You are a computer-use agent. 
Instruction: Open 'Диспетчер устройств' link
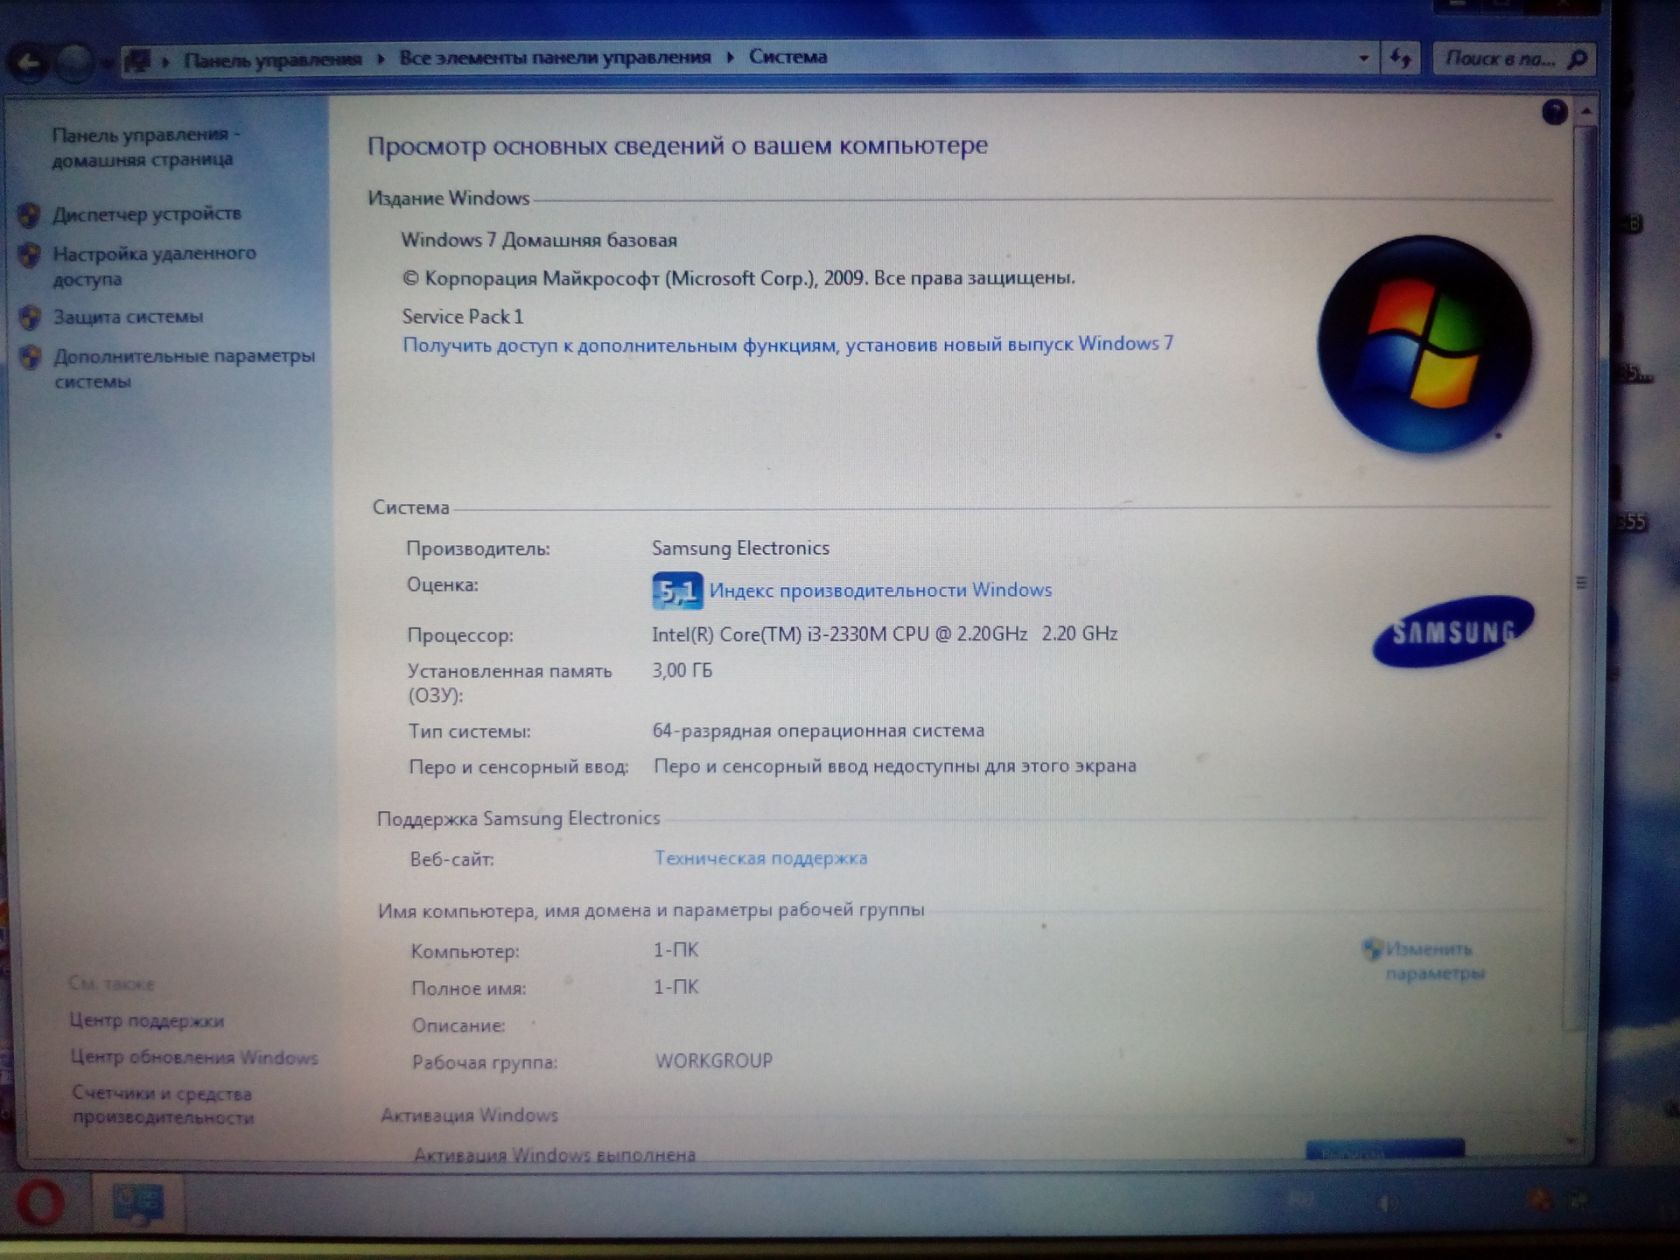click(147, 214)
